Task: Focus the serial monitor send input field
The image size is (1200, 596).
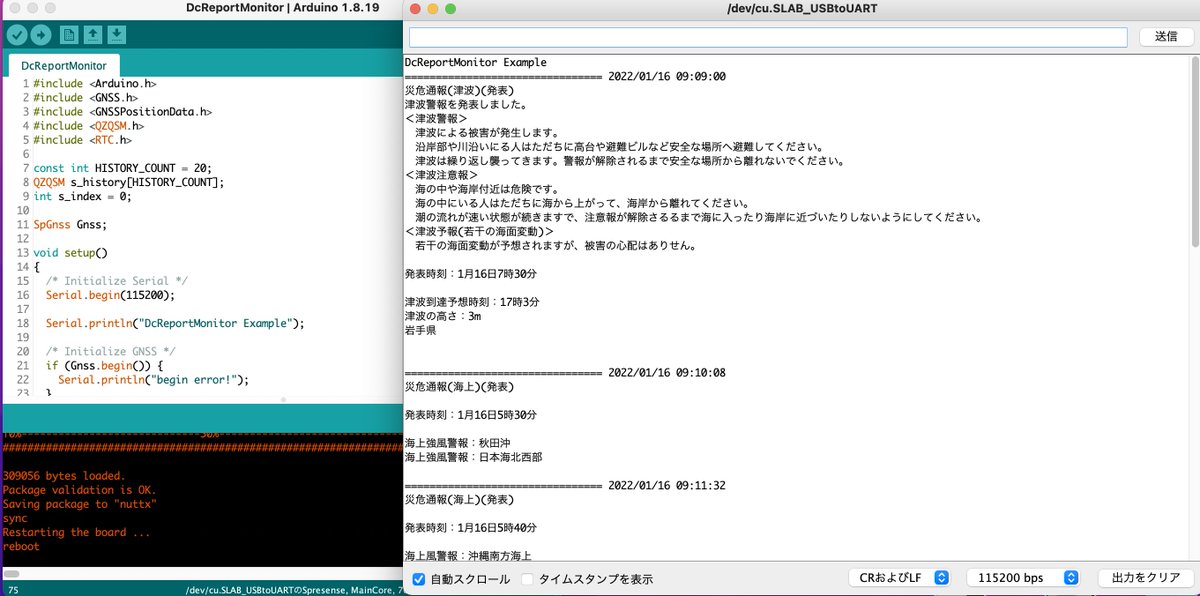Action: 768,36
